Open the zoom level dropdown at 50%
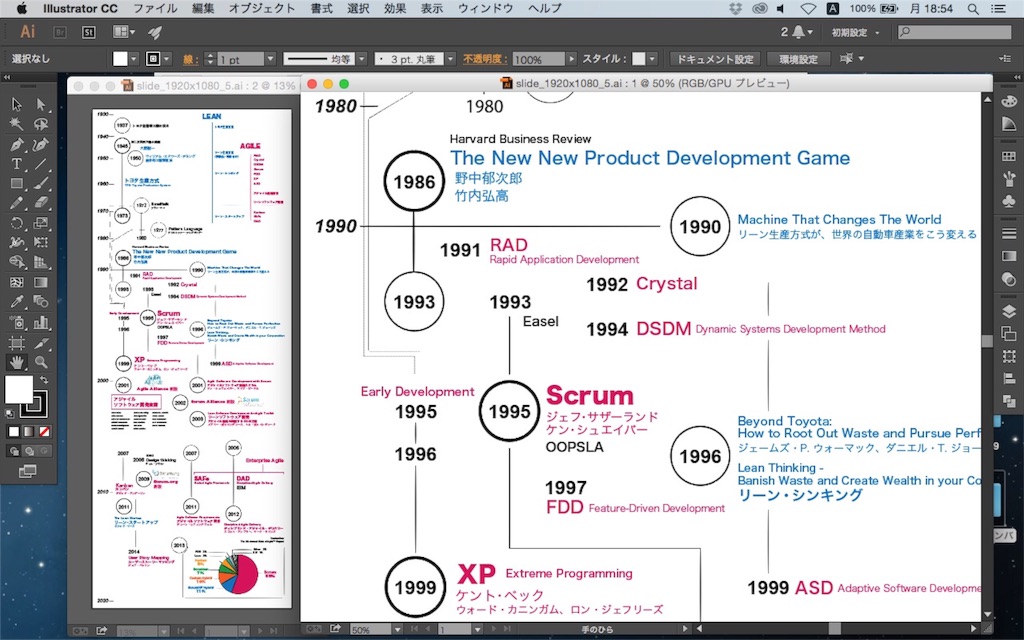Viewport: 1024px width, 640px height. [x=396, y=630]
